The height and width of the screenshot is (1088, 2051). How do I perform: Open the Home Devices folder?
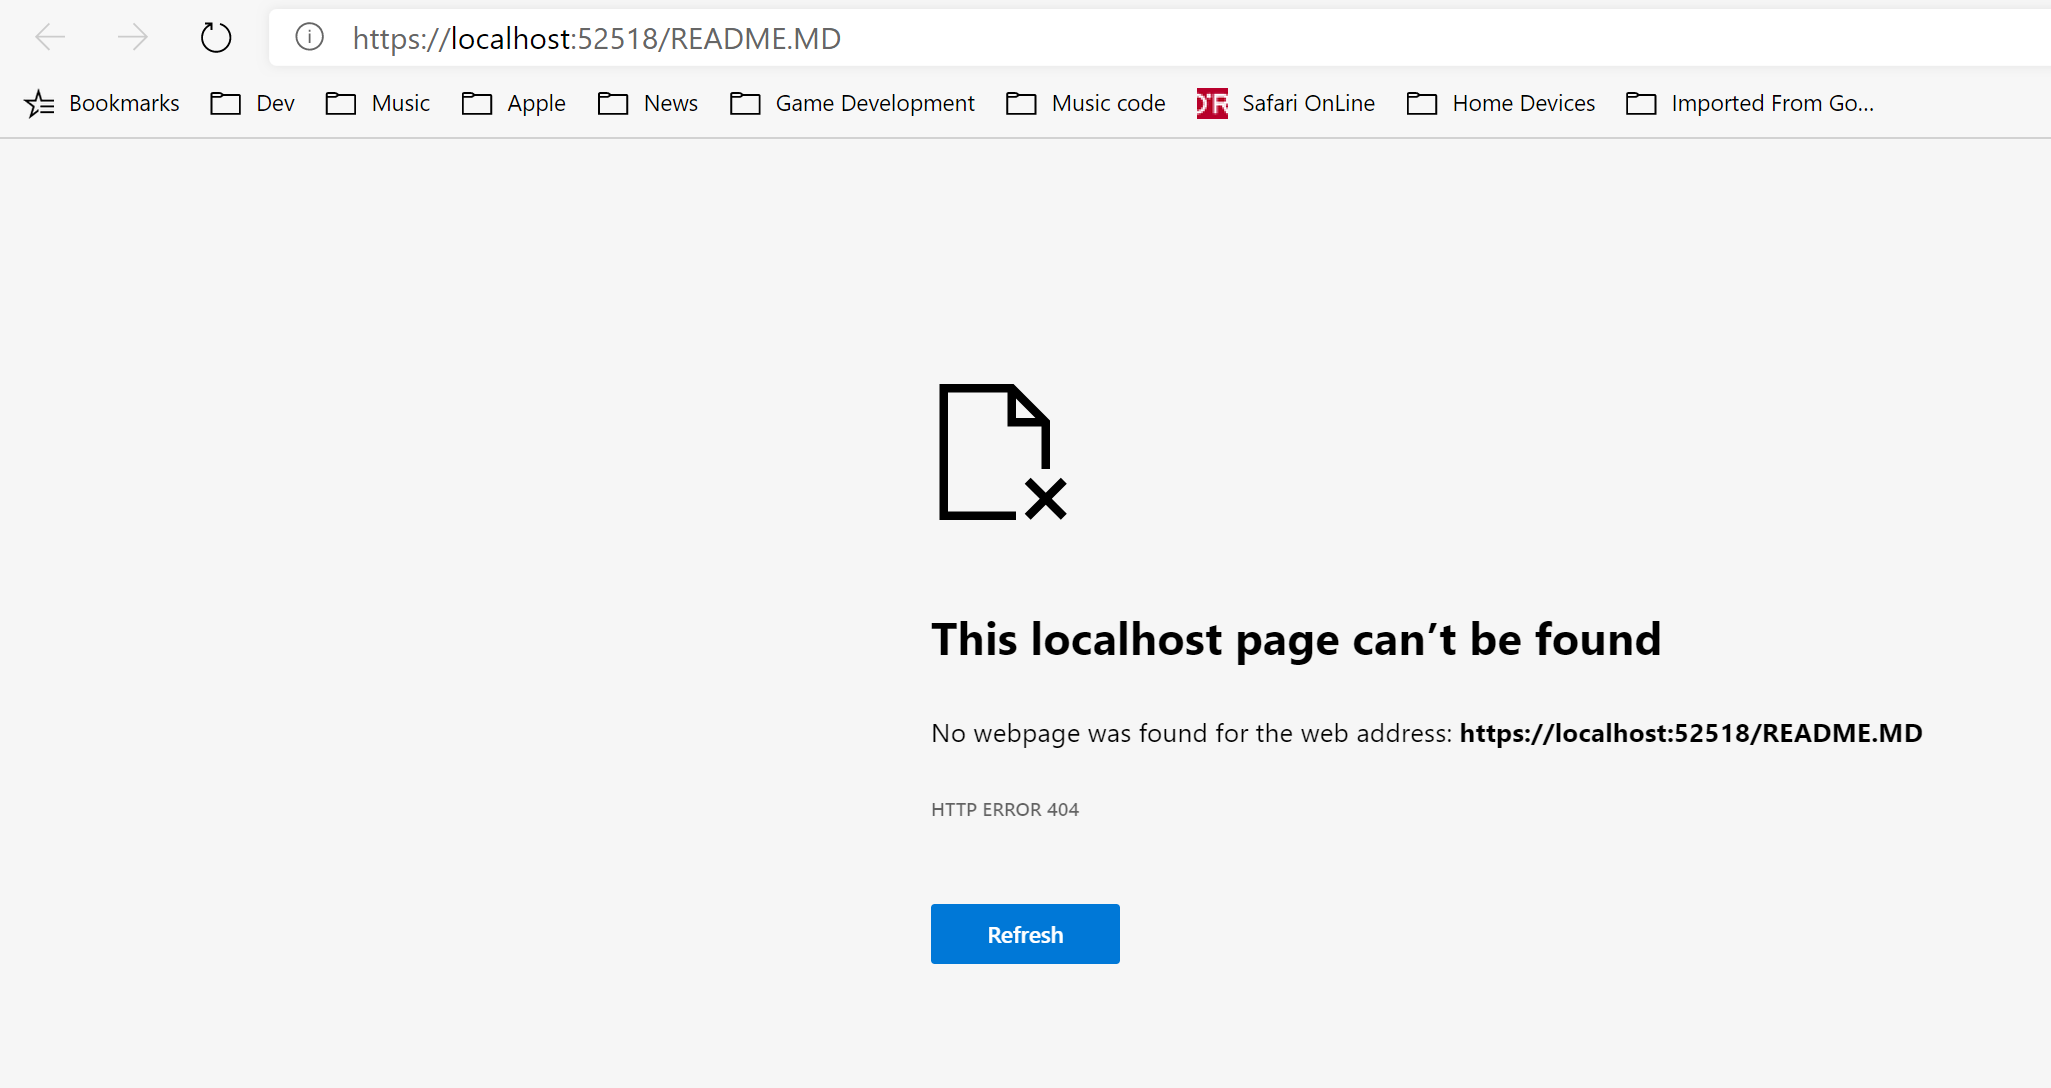point(1501,103)
